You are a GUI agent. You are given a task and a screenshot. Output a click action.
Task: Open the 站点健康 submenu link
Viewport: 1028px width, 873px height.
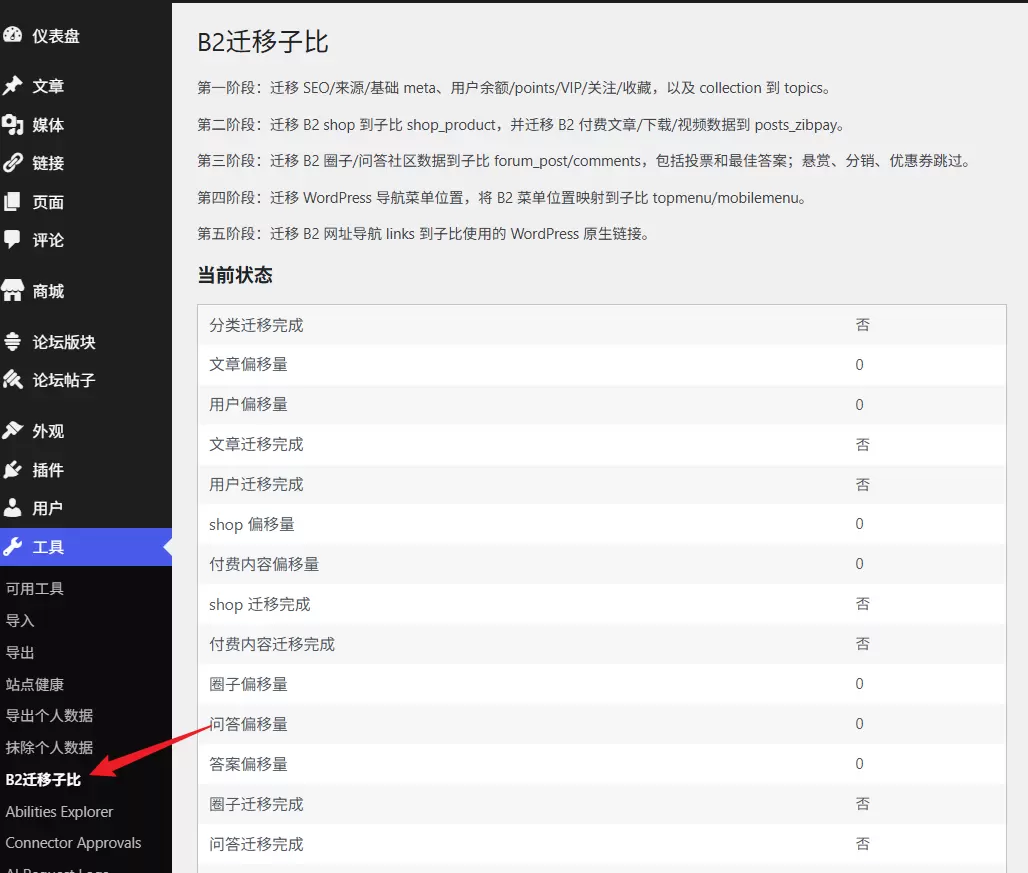click(35, 684)
